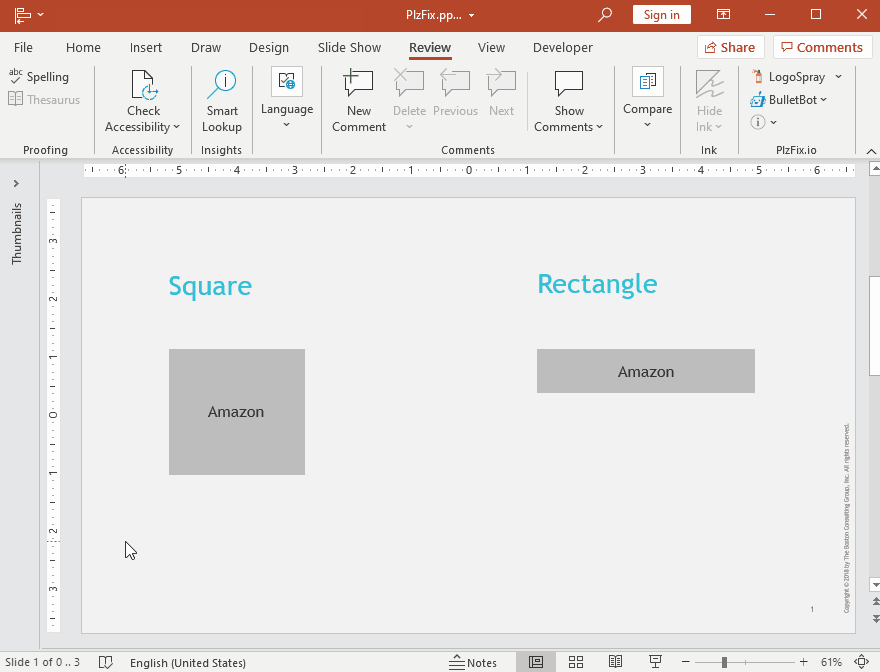Run the Spelling checker

[x=40, y=76]
